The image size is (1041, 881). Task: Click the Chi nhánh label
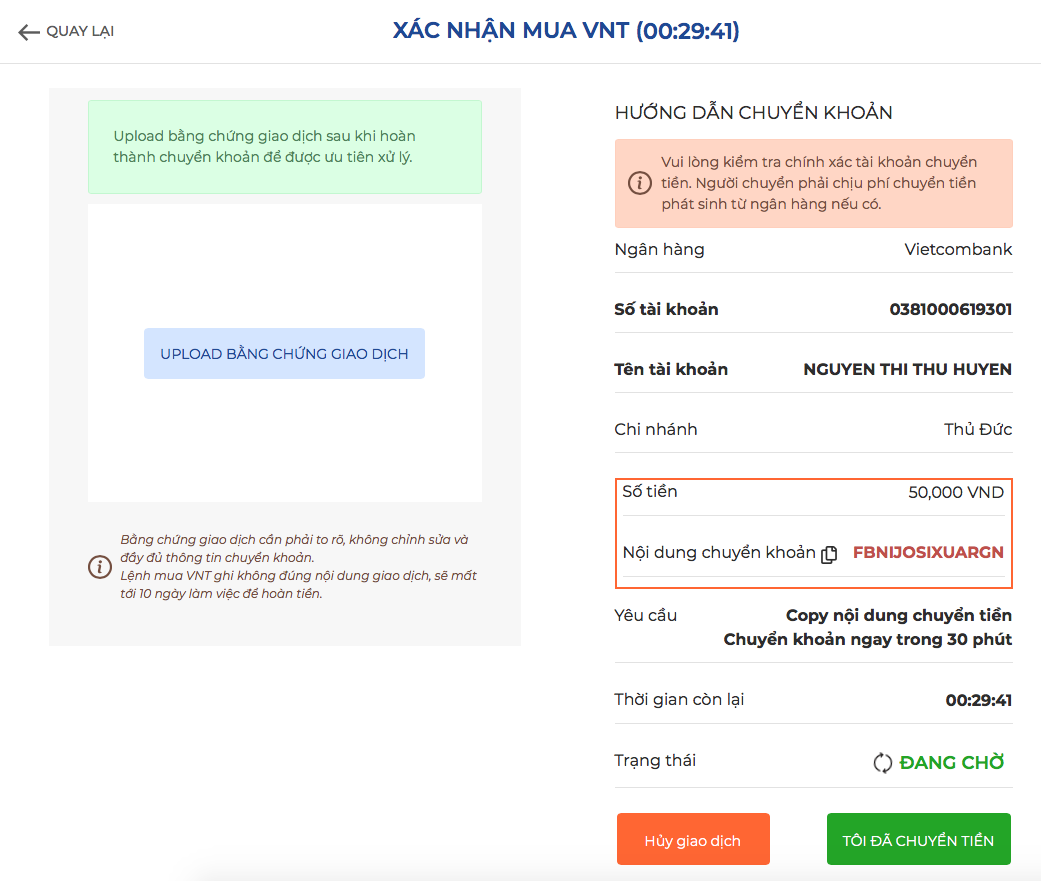[x=655, y=429]
